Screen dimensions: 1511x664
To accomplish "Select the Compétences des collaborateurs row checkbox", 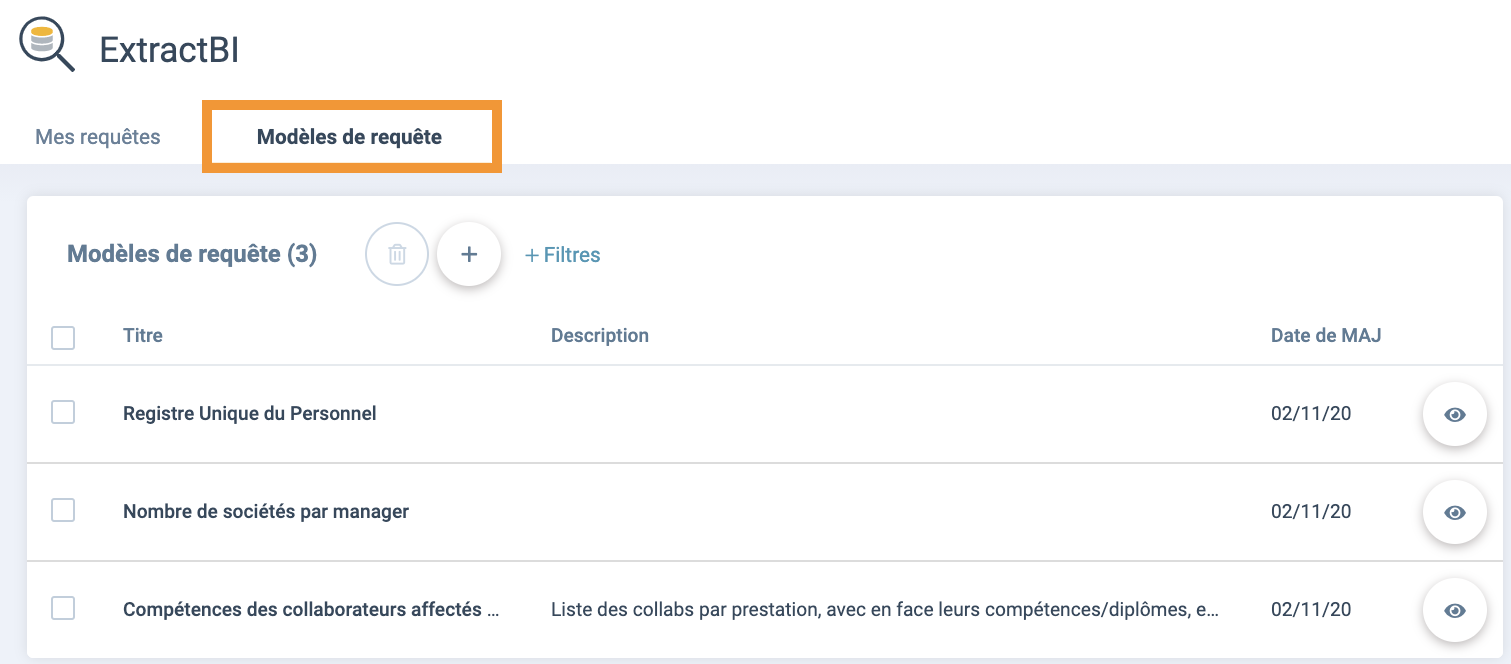I will coord(63,608).
